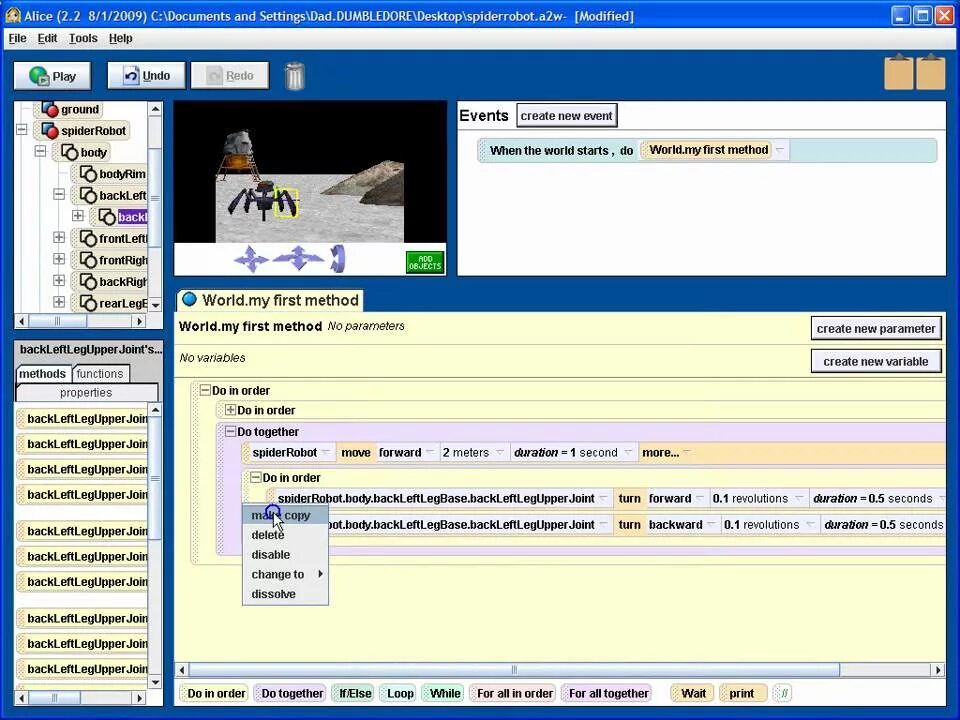Collapse the Do together block

click(x=230, y=431)
